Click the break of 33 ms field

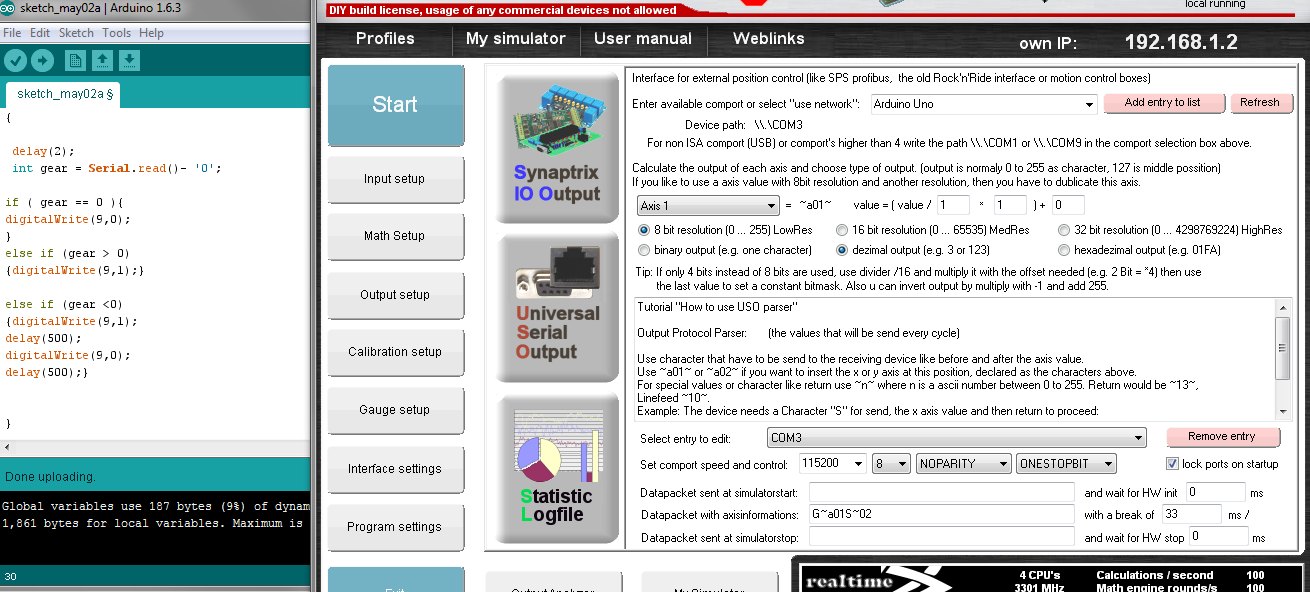[x=1192, y=515]
